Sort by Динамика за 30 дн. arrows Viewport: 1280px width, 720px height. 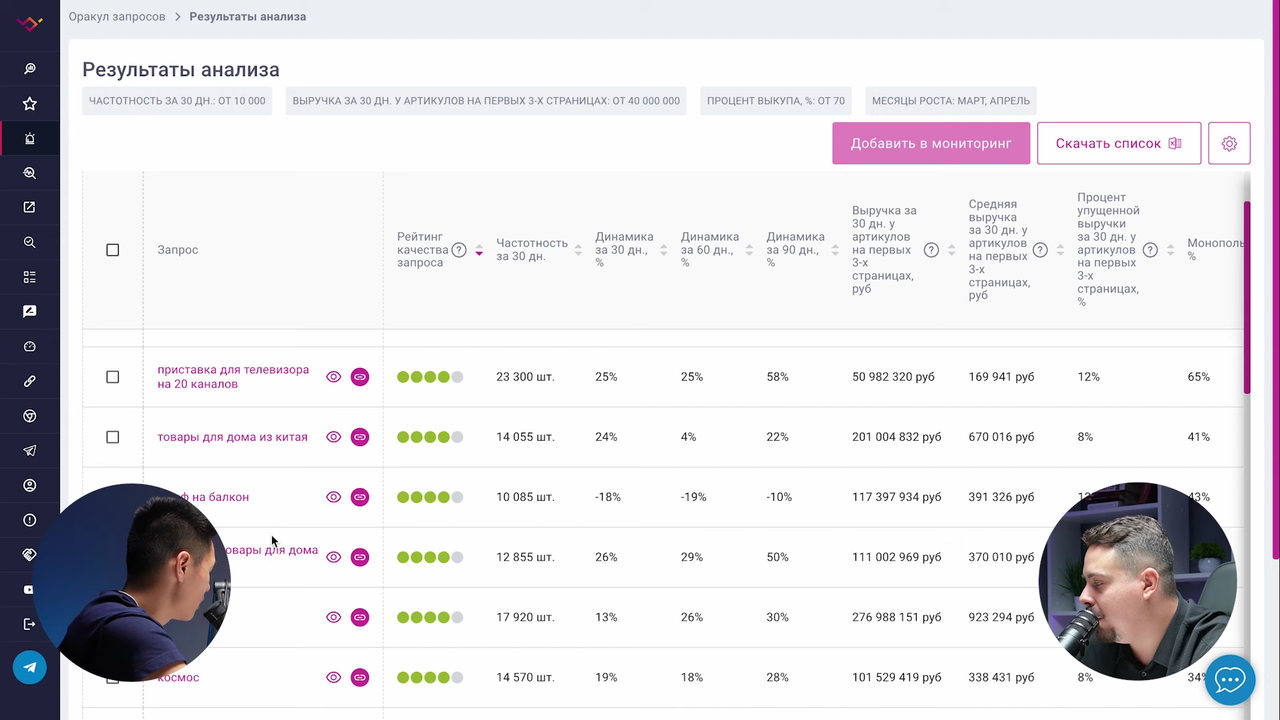click(664, 250)
